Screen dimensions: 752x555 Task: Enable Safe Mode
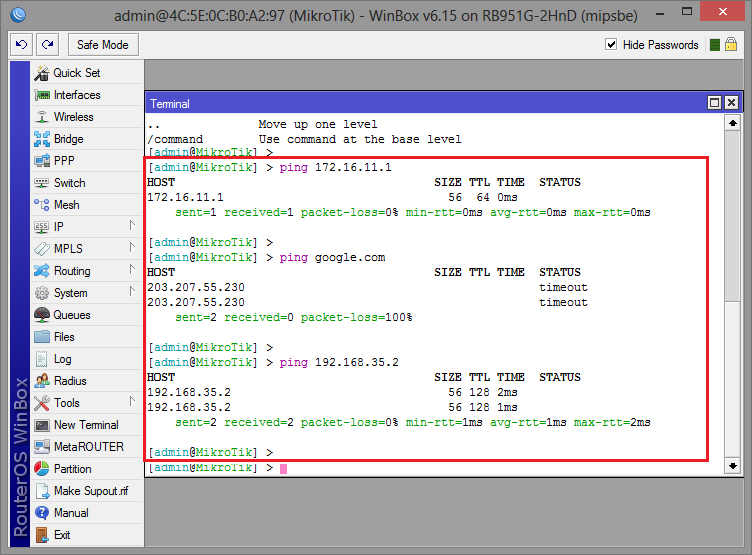click(x=103, y=45)
